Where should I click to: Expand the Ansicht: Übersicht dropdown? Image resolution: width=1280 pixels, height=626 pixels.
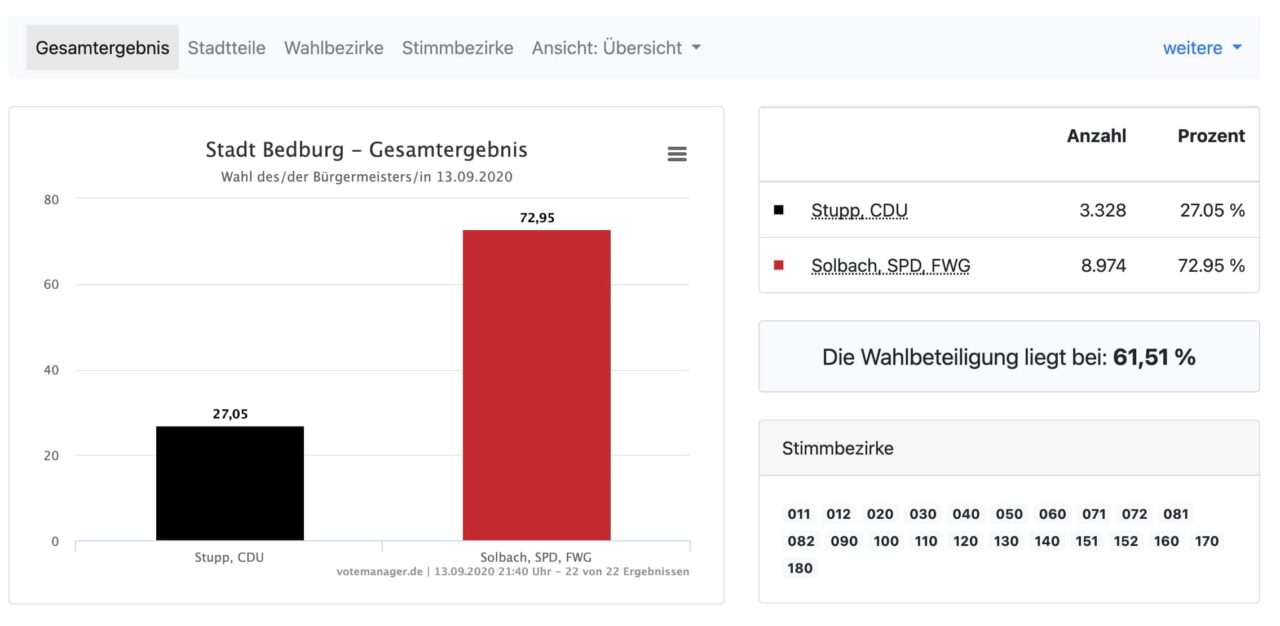(x=617, y=48)
